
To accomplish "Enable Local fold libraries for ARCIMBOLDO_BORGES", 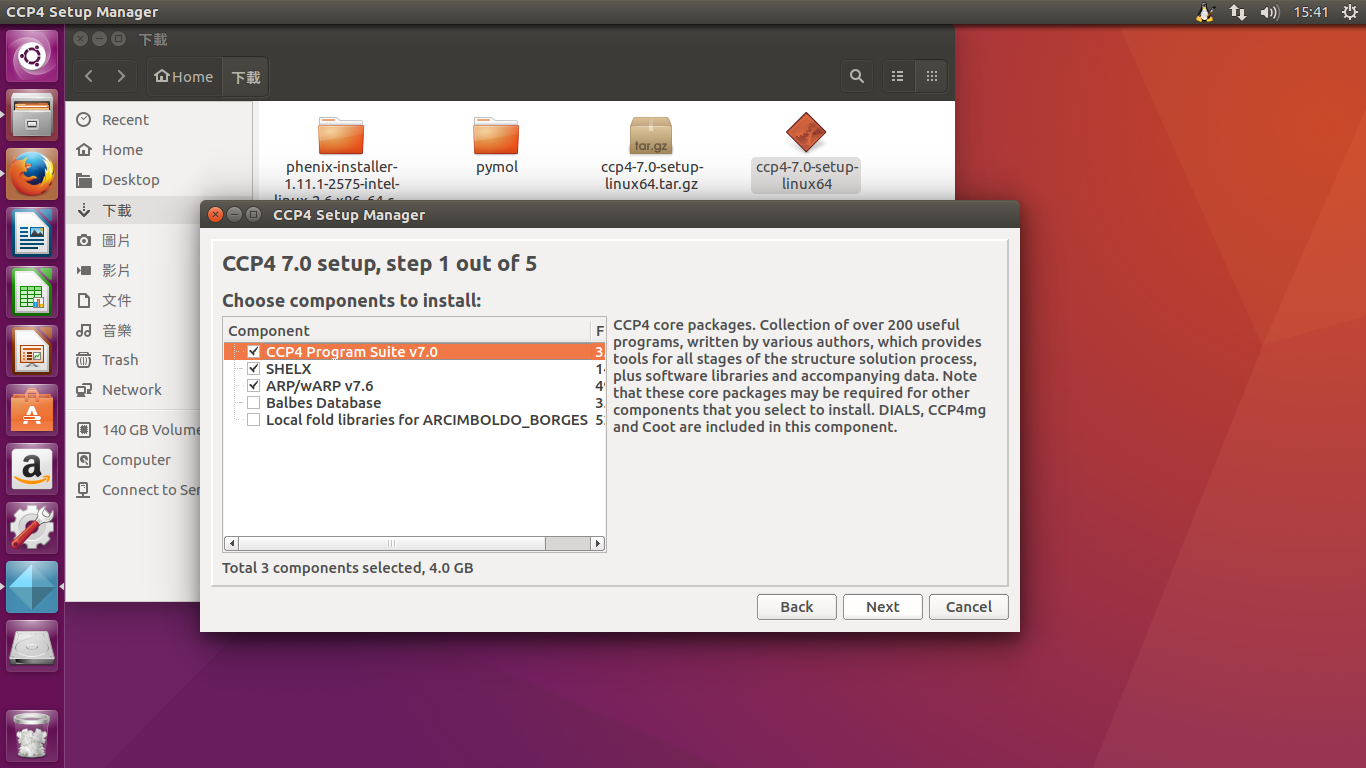I will pos(254,420).
